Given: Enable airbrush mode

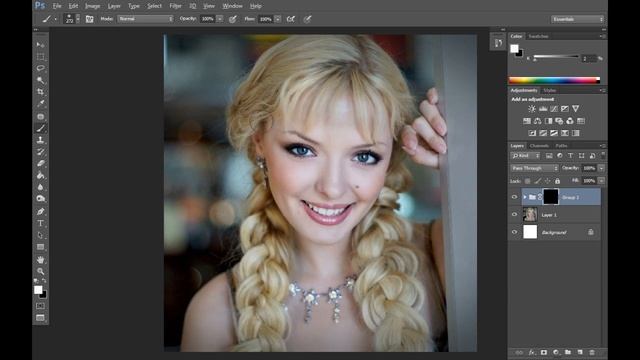Looking at the screenshot, I should [291, 19].
